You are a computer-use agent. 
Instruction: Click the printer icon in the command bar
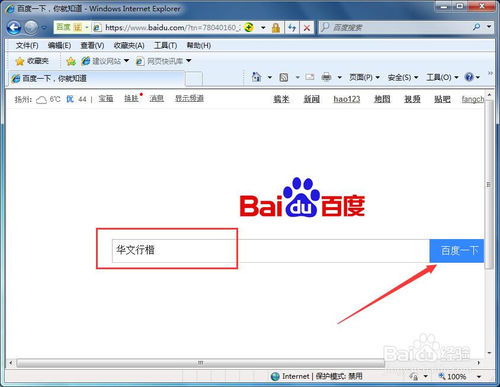(326, 77)
